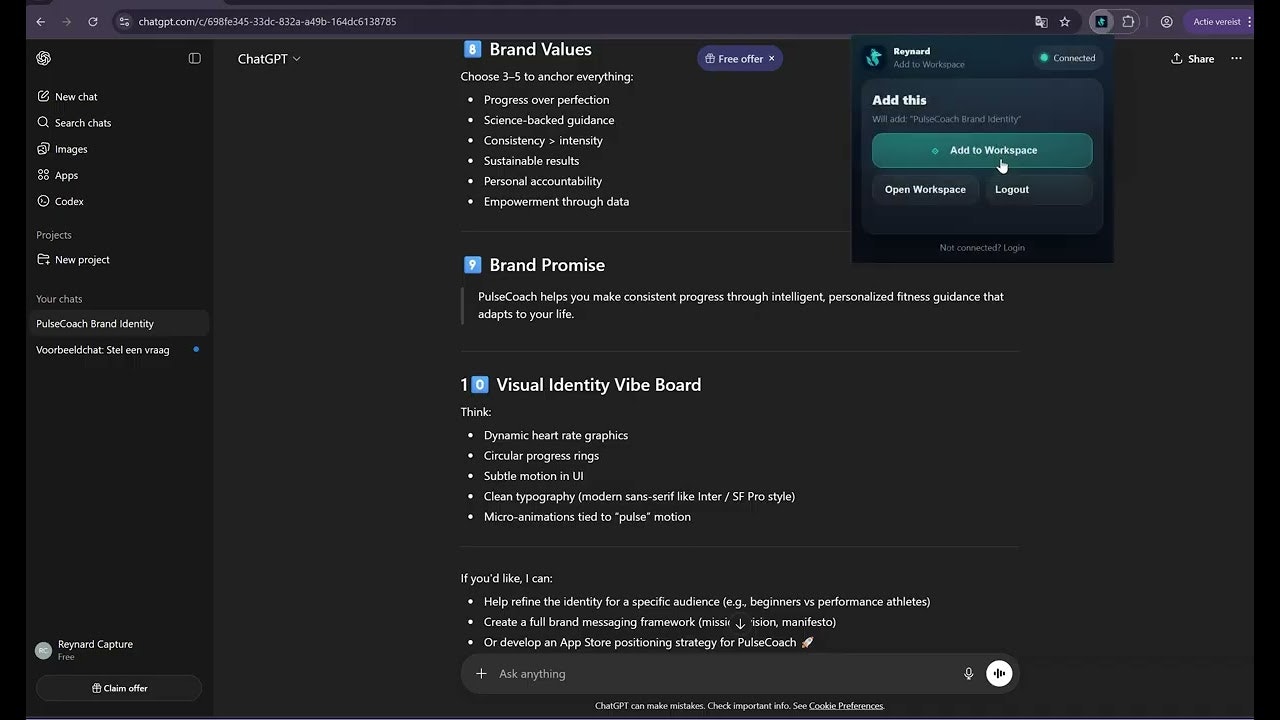1280x720 pixels.
Task: Click the browser forward arrow
Action: (67, 21)
